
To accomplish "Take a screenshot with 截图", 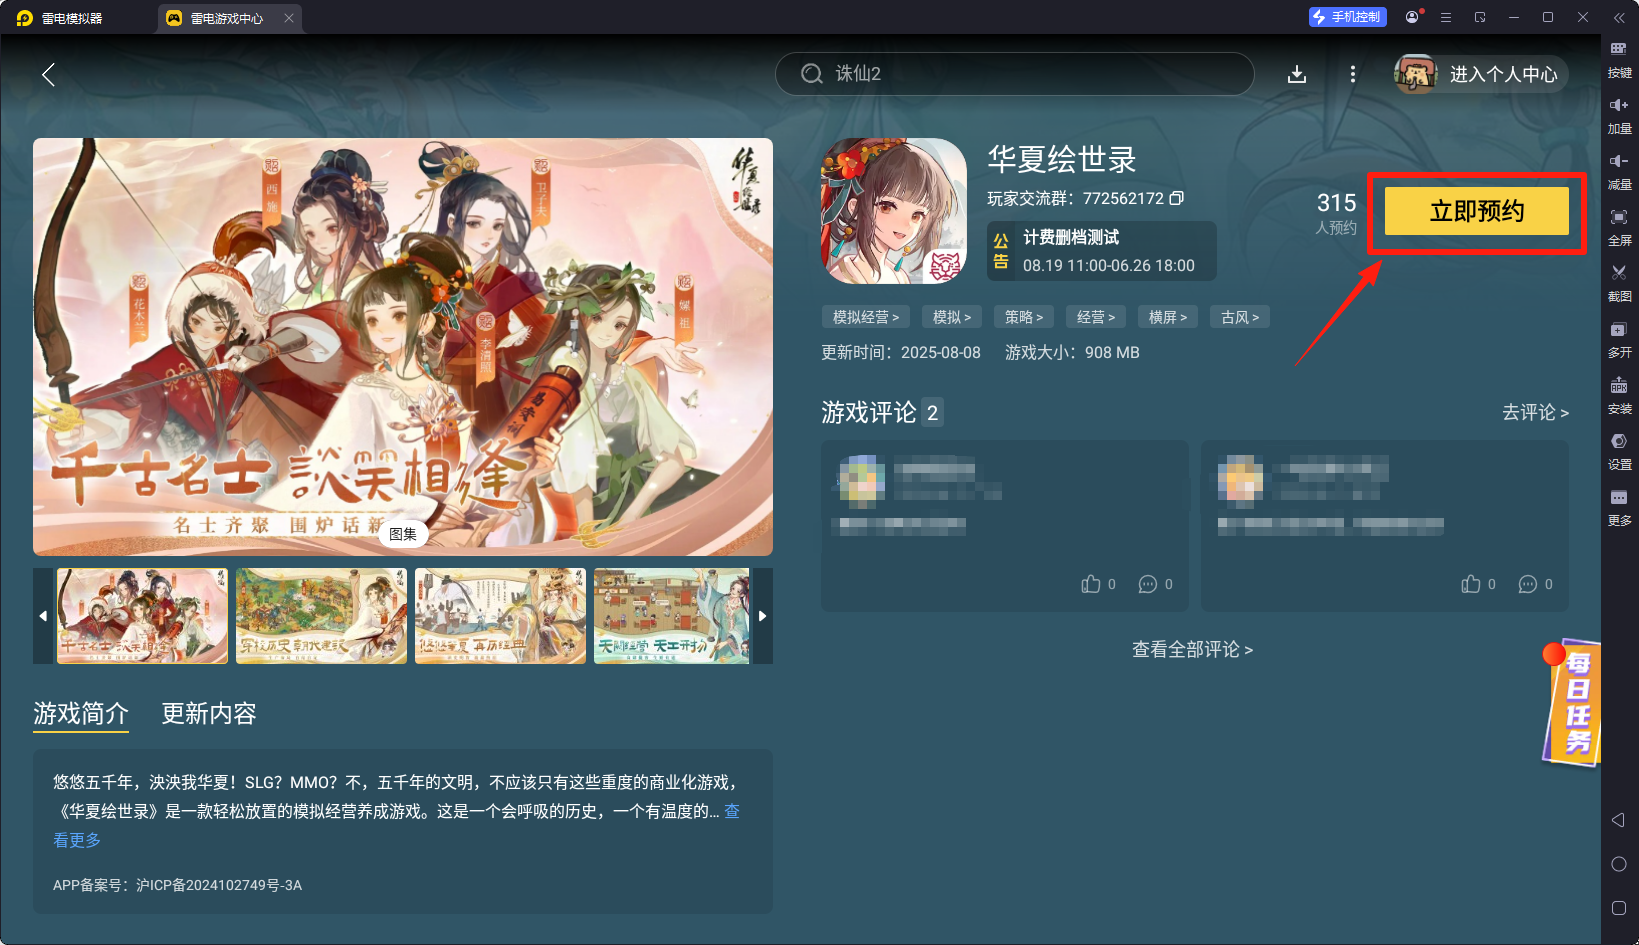I will click(x=1619, y=284).
